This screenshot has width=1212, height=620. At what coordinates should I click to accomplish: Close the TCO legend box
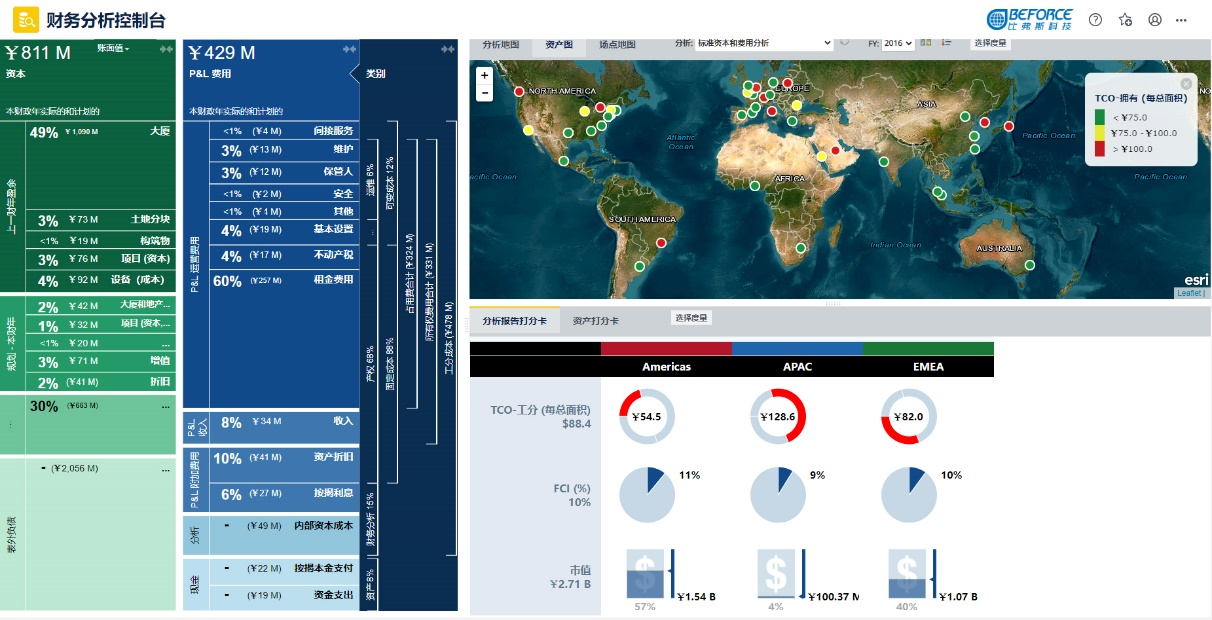click(1186, 84)
